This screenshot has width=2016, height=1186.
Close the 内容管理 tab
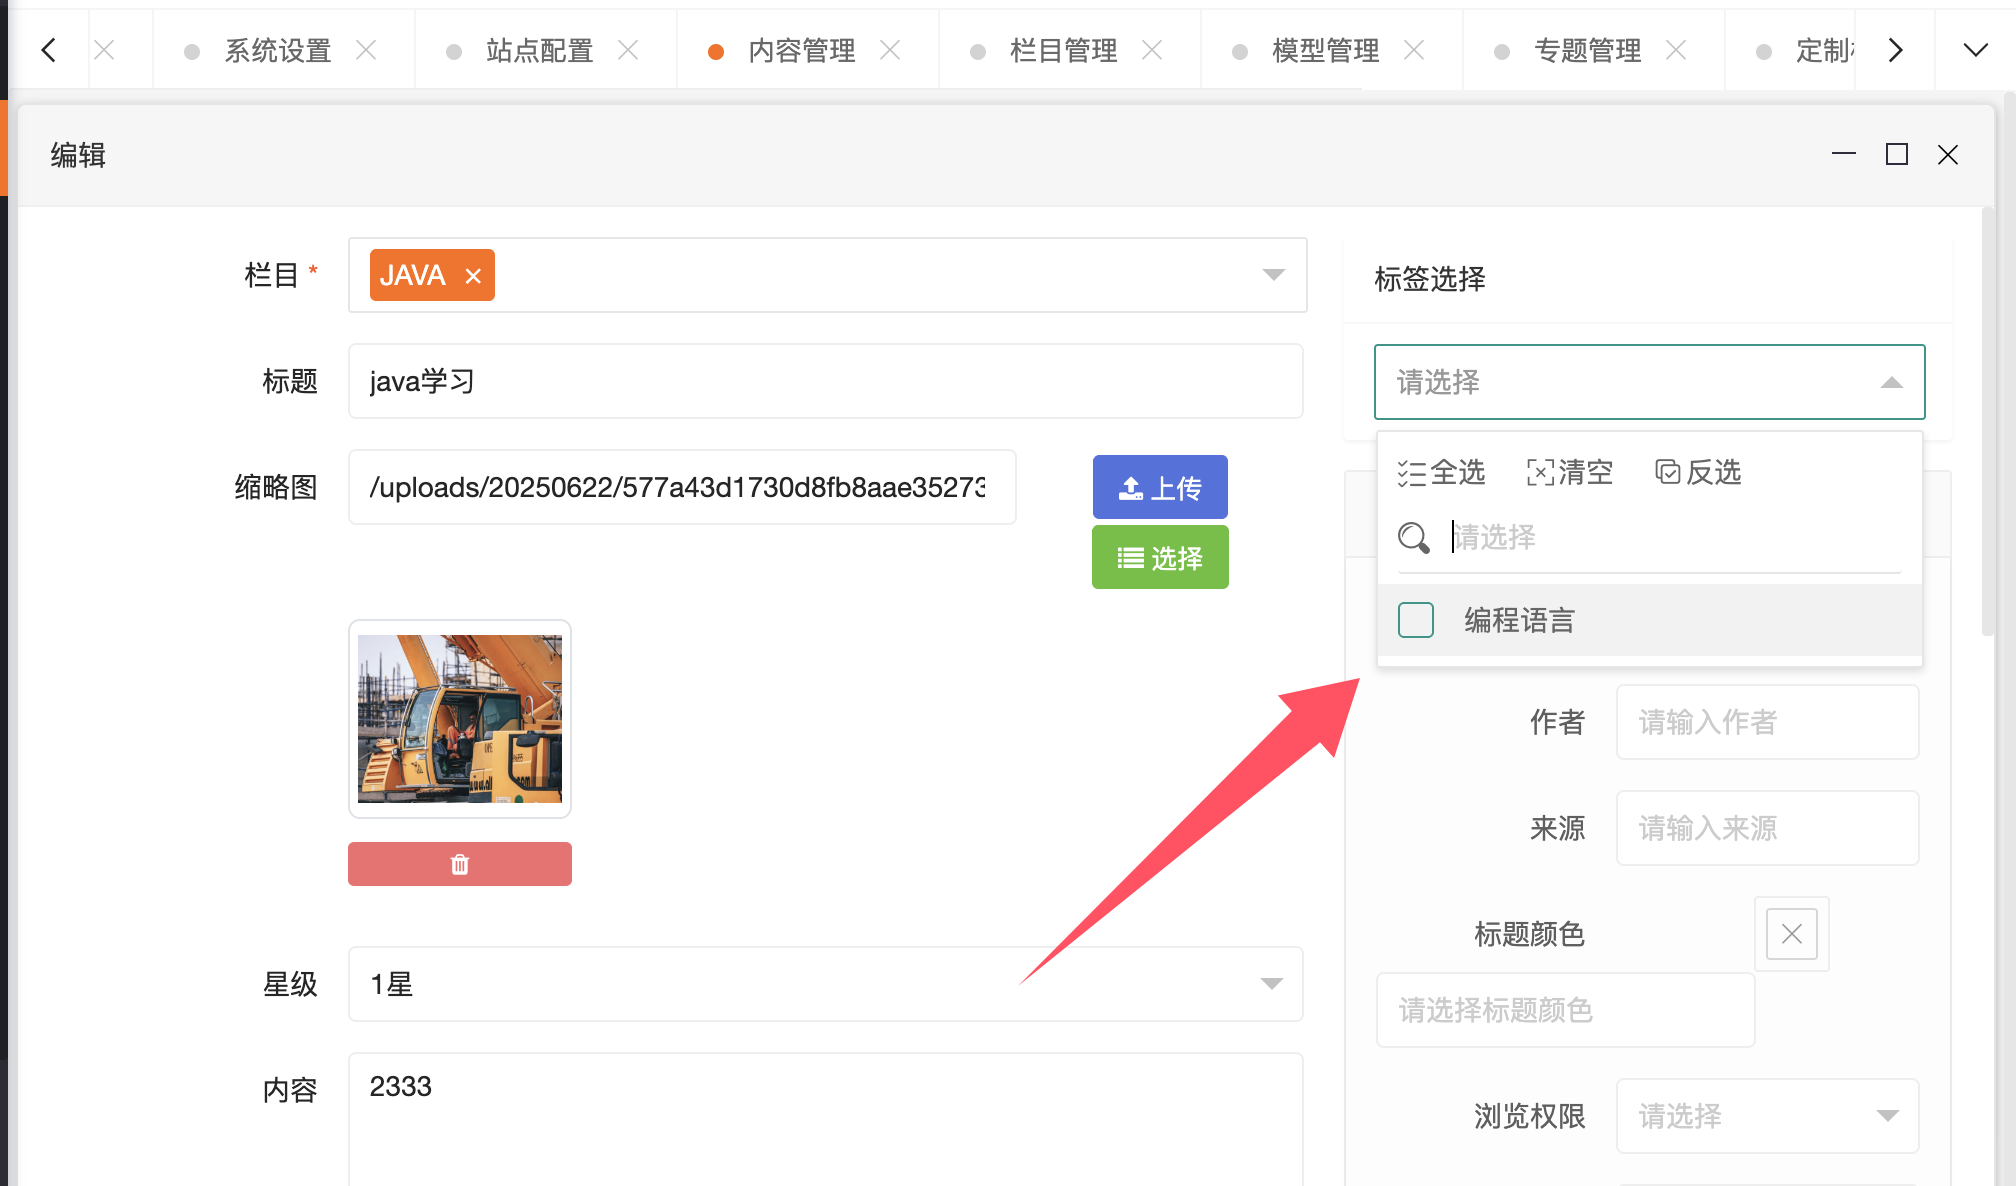pyautogui.click(x=890, y=50)
